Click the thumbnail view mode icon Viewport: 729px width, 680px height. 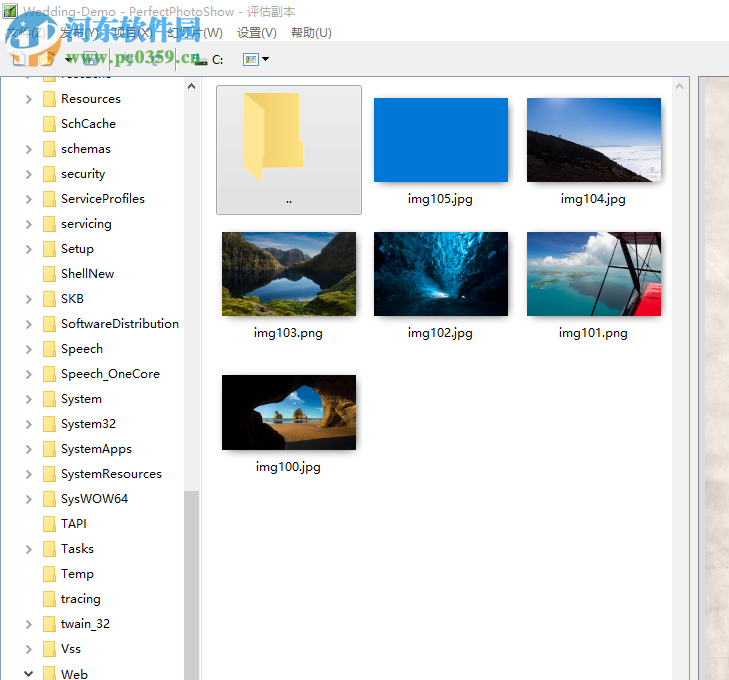pyautogui.click(x=251, y=59)
